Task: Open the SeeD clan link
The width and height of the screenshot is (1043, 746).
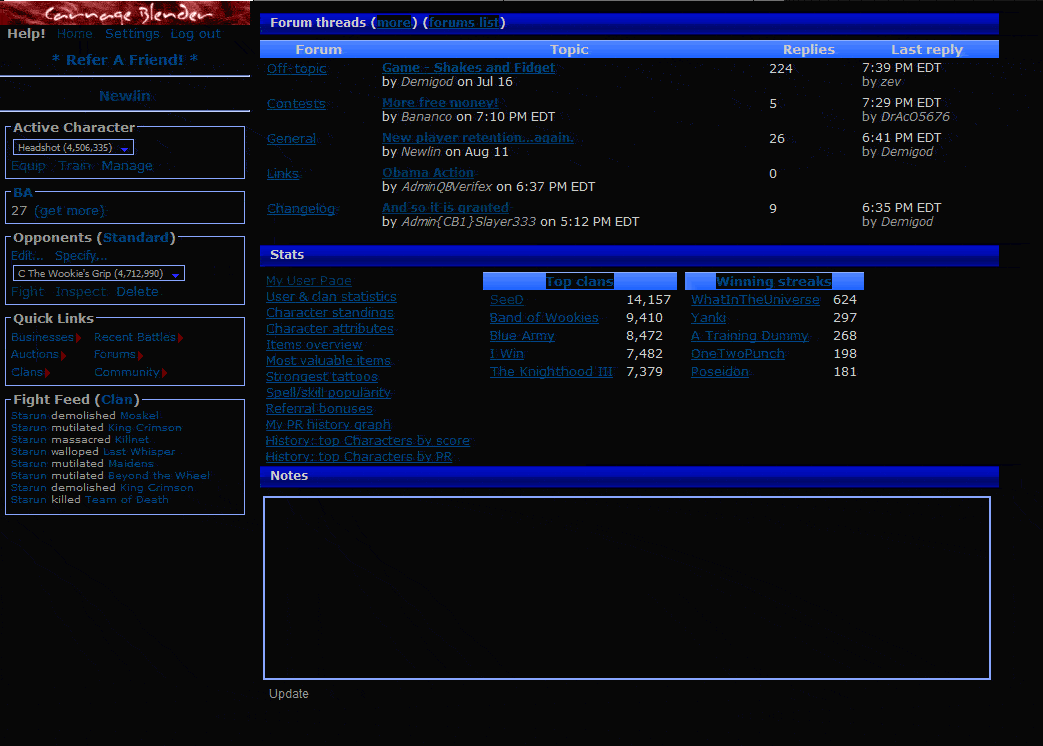Action: pos(507,300)
